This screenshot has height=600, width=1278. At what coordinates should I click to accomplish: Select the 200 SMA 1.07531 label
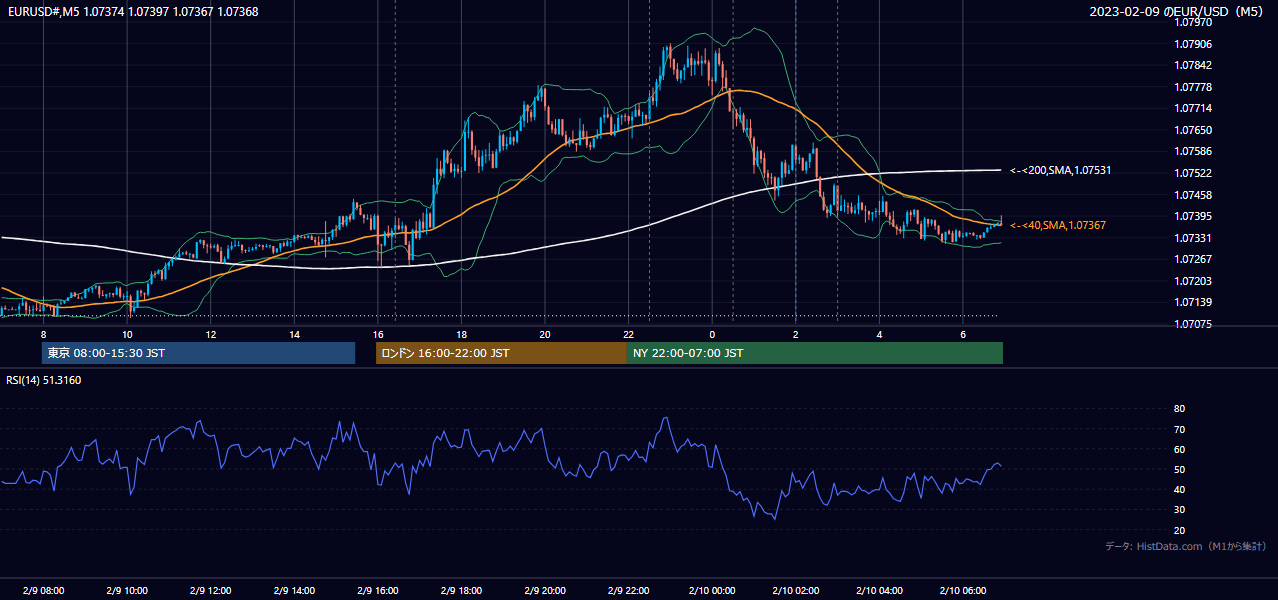(1061, 170)
